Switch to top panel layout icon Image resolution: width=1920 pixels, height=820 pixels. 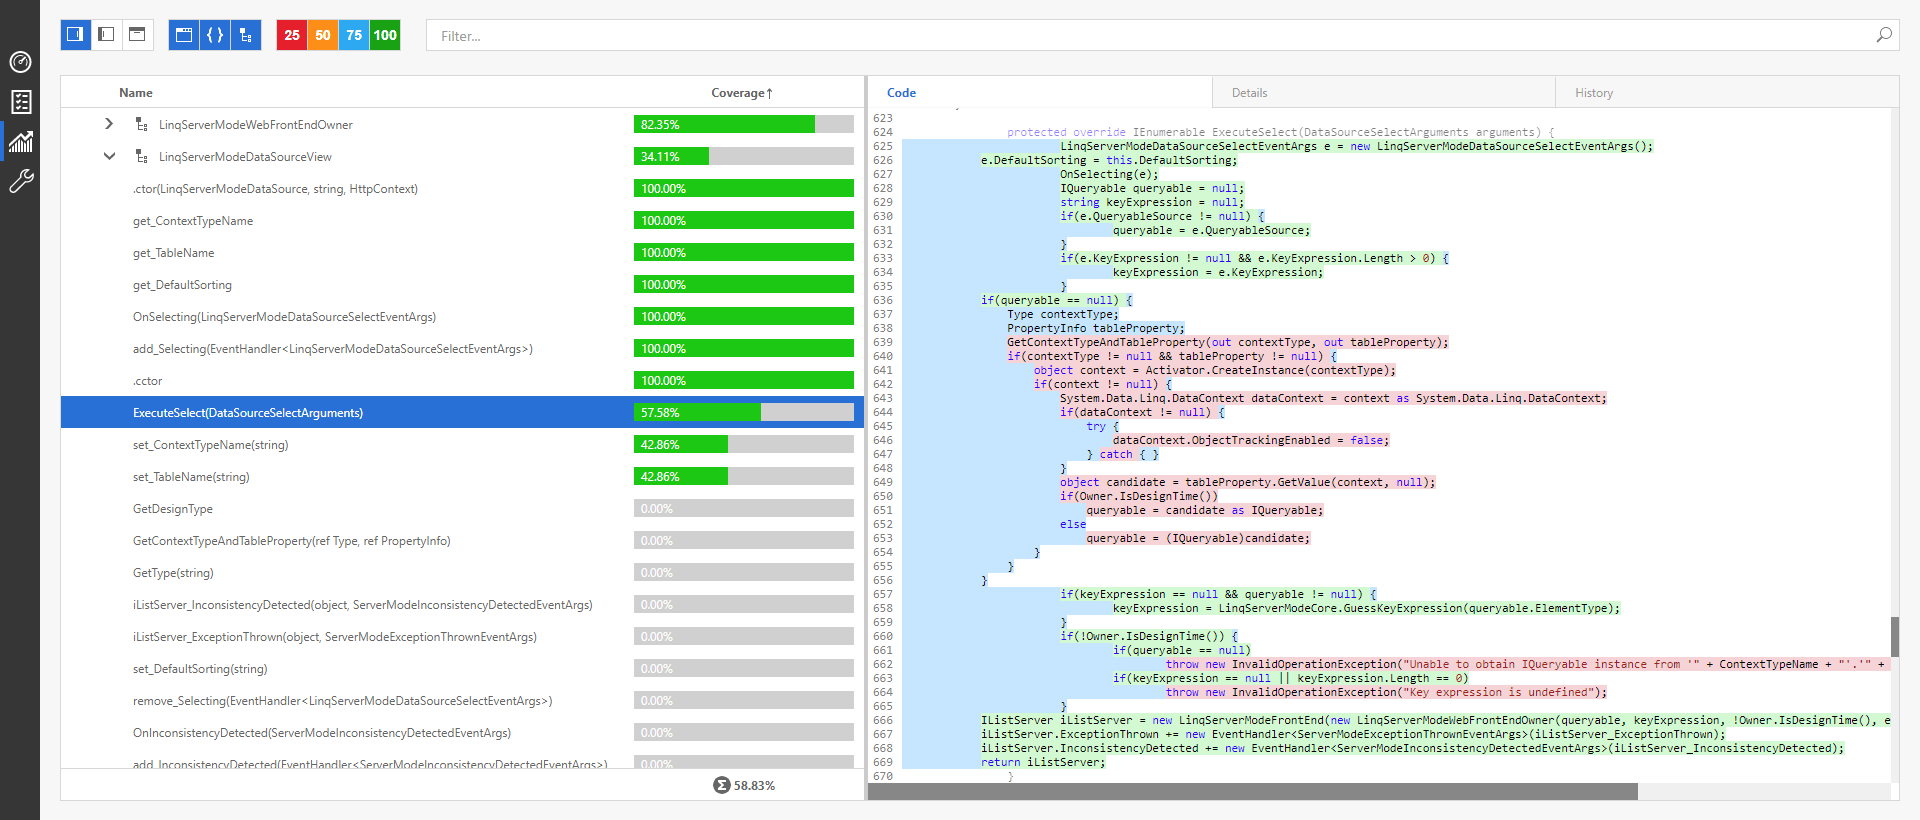coord(137,35)
